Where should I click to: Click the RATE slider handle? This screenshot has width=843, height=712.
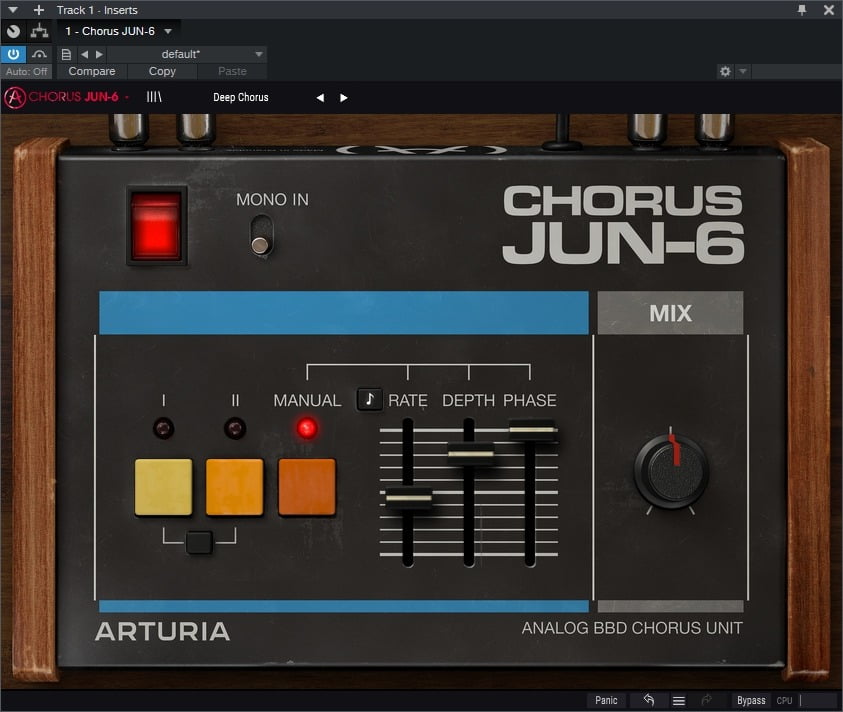(x=409, y=498)
